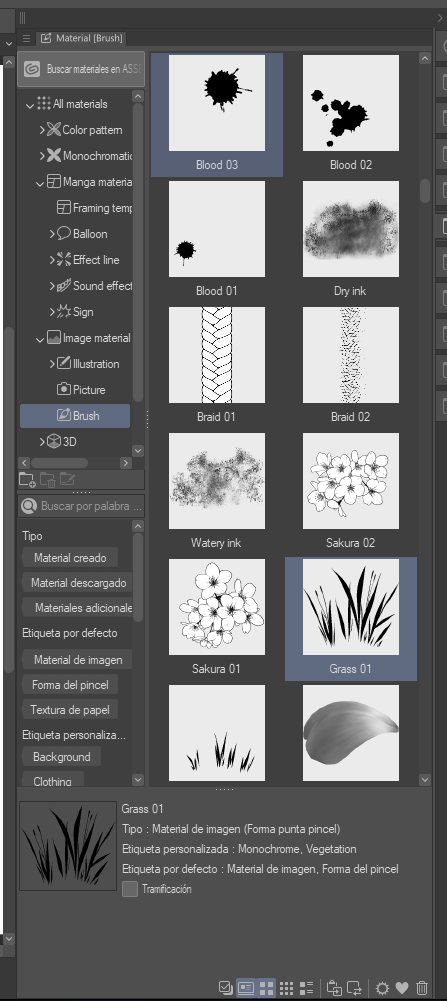Filter by Textura de papel tag
The height and width of the screenshot is (1001, 447).
click(x=70, y=709)
